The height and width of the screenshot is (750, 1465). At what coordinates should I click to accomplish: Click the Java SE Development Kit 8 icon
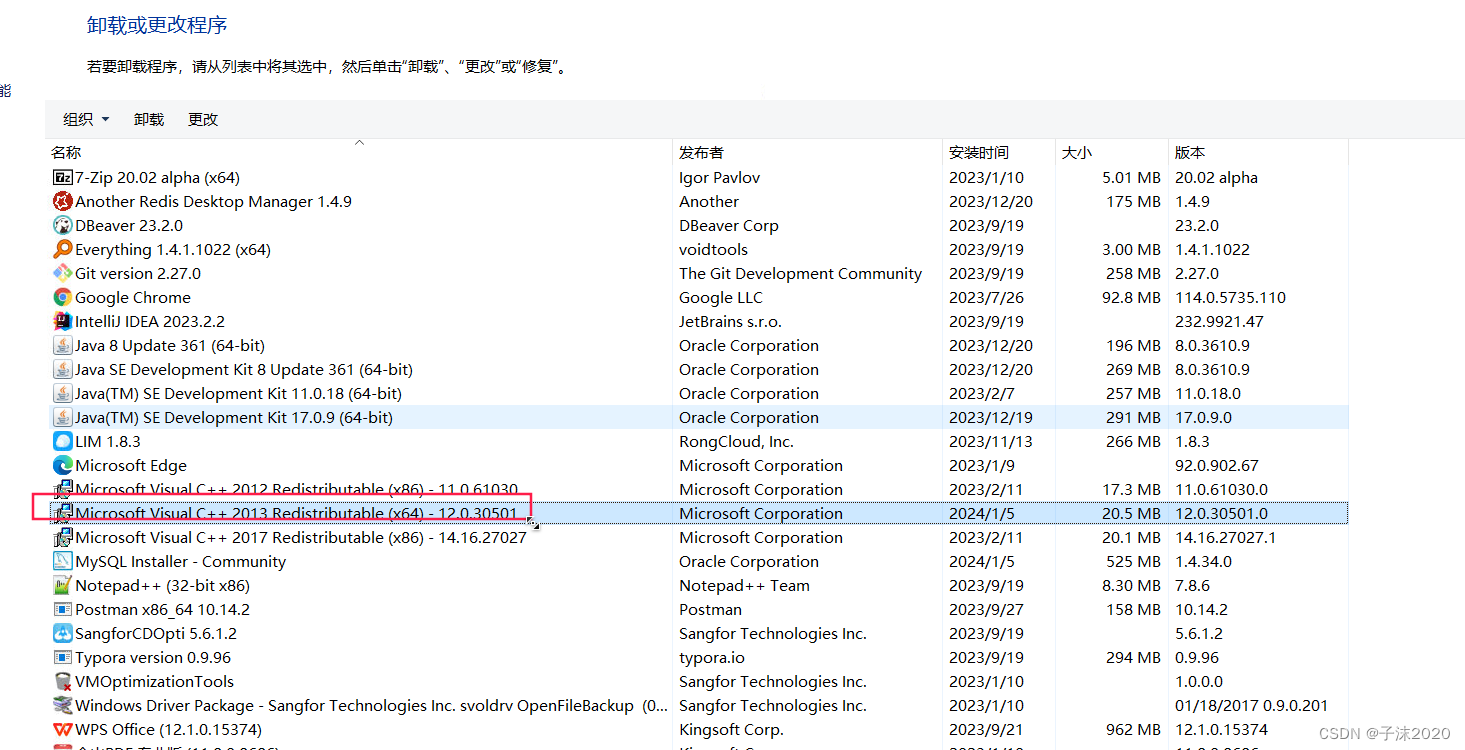coord(63,369)
